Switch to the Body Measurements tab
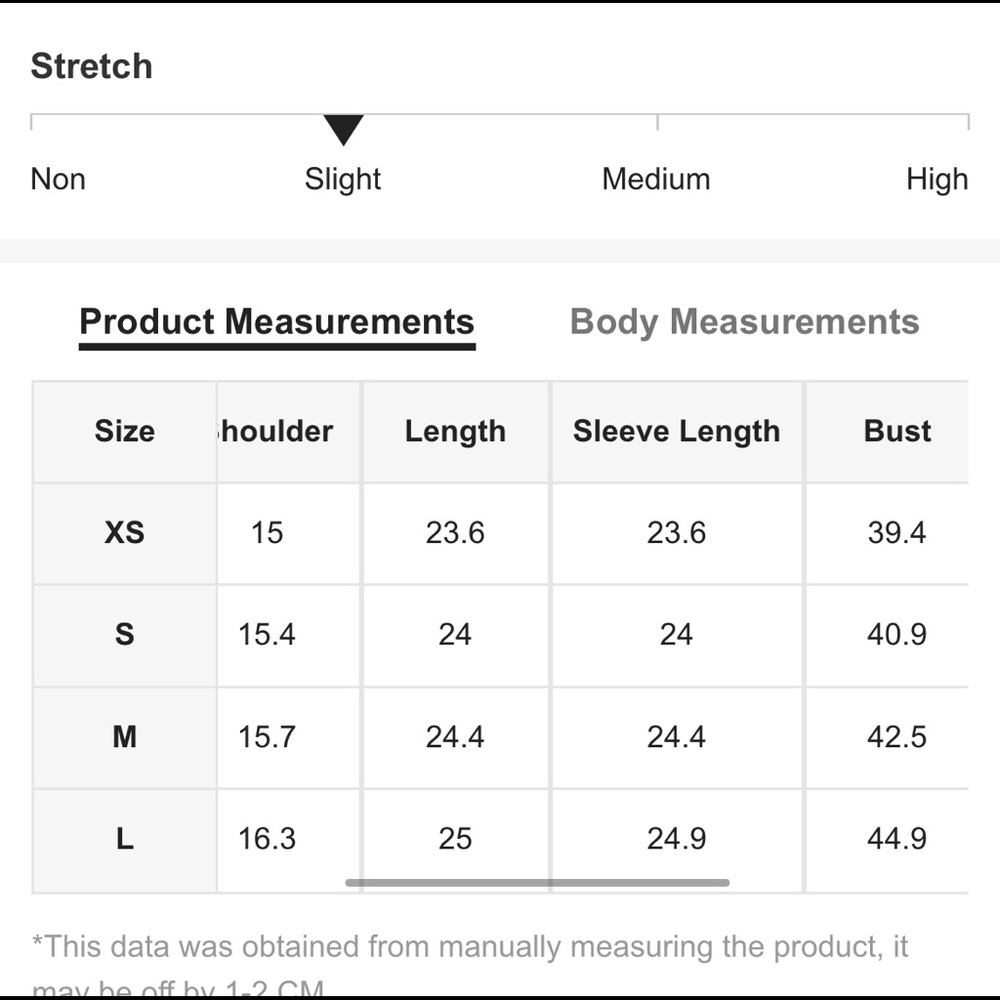Screen dimensions: 1000x1000 point(744,322)
